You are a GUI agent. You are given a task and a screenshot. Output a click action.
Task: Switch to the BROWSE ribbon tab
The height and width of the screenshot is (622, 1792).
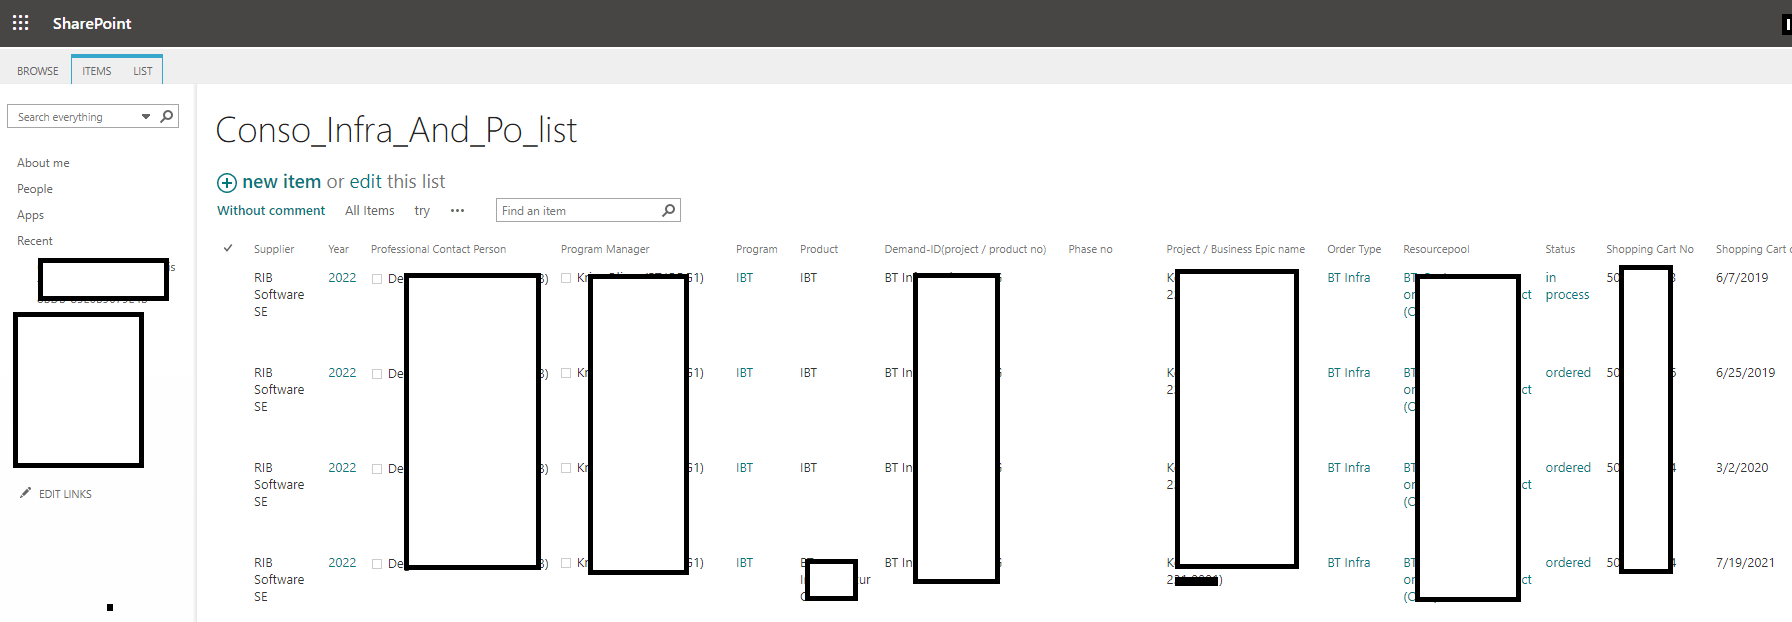point(38,71)
